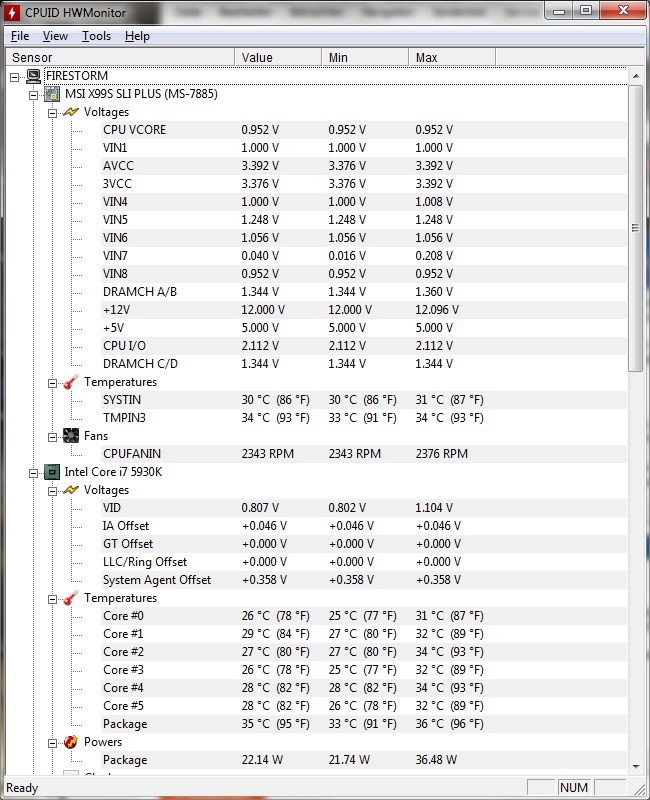Viewport: 650px width, 800px height.
Task: Click the Sensor column header
Action: point(120,58)
